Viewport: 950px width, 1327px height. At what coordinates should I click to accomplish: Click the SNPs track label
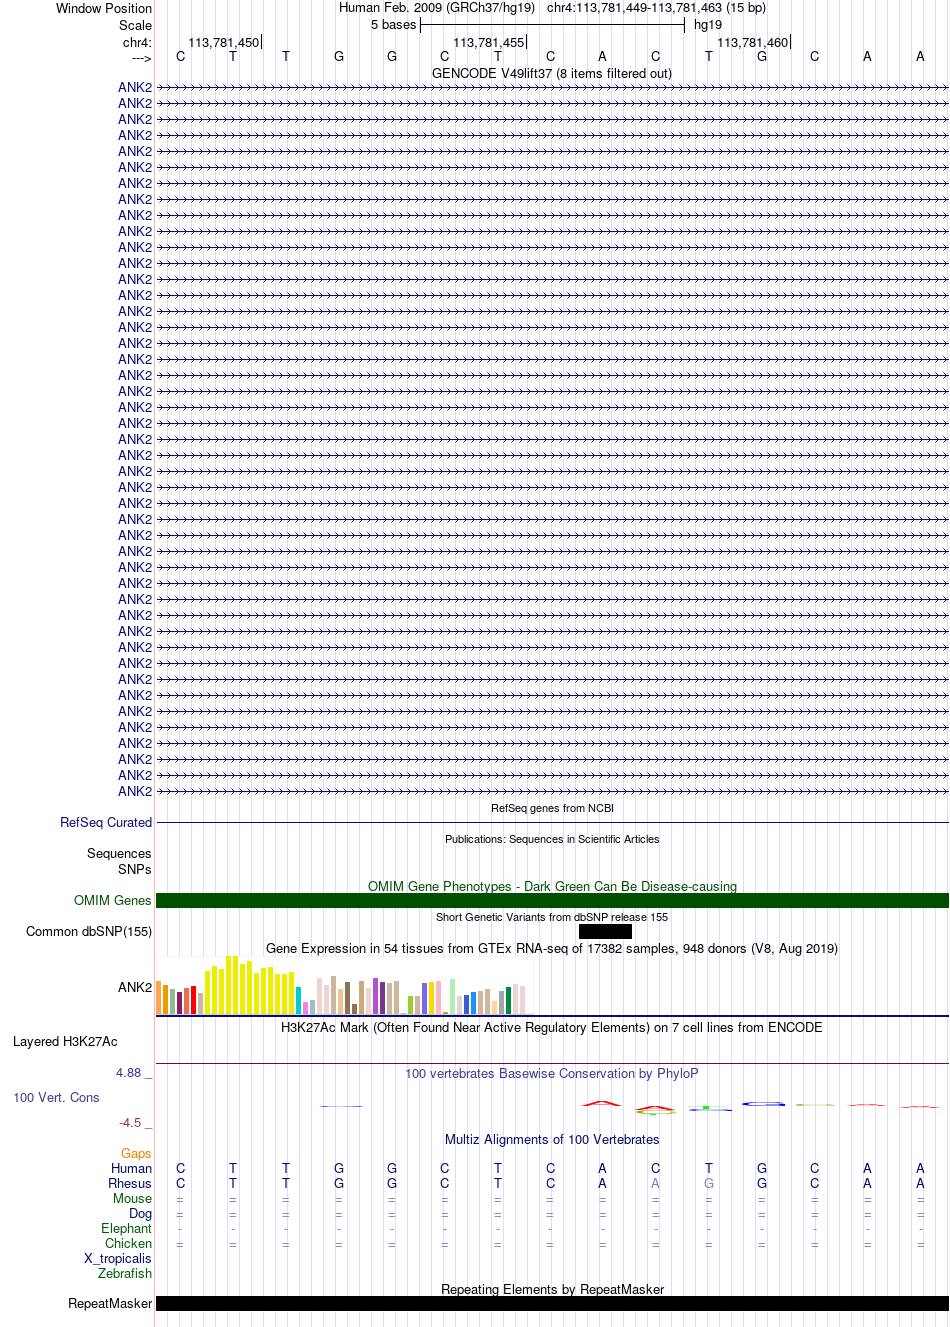[135, 870]
